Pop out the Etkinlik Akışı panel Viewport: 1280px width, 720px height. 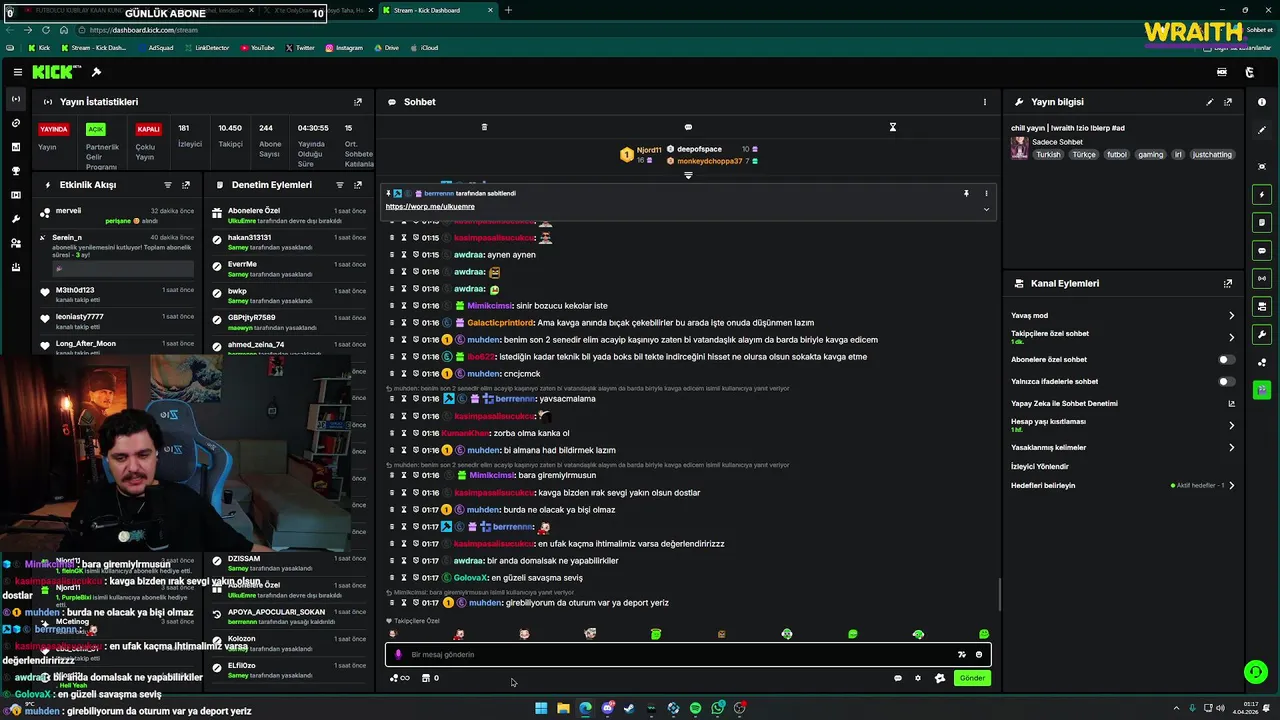coord(186,185)
